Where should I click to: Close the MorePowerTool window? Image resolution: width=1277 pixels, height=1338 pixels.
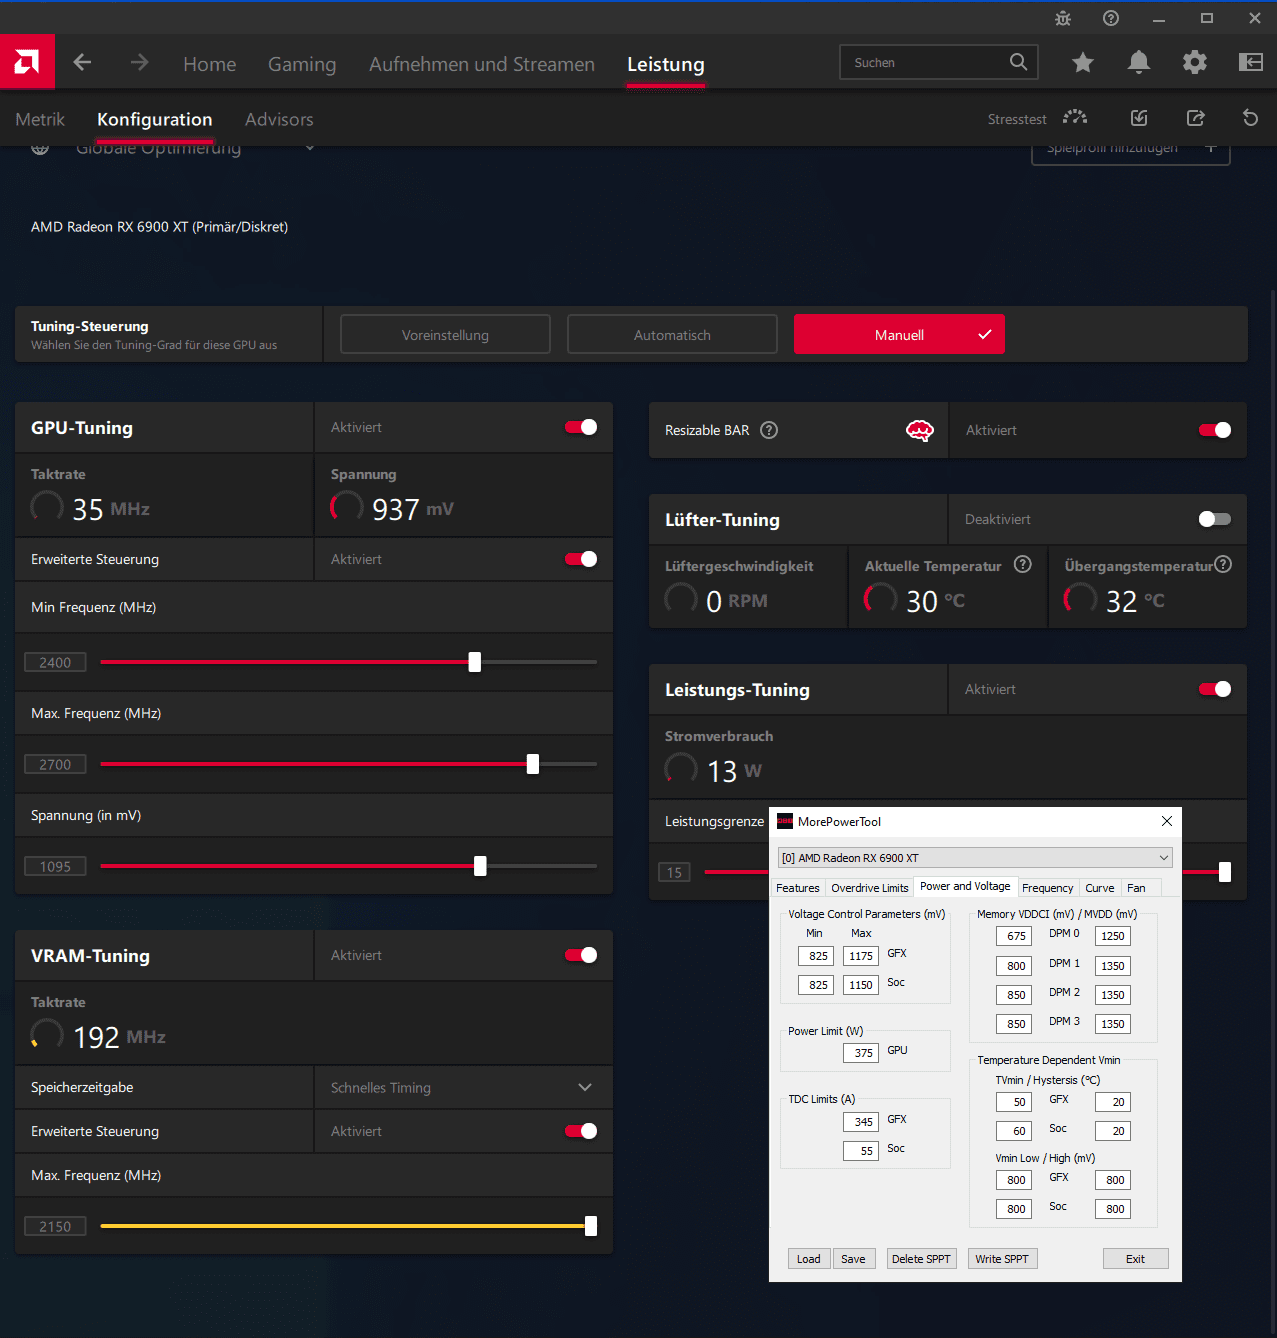pyautogui.click(x=1167, y=821)
